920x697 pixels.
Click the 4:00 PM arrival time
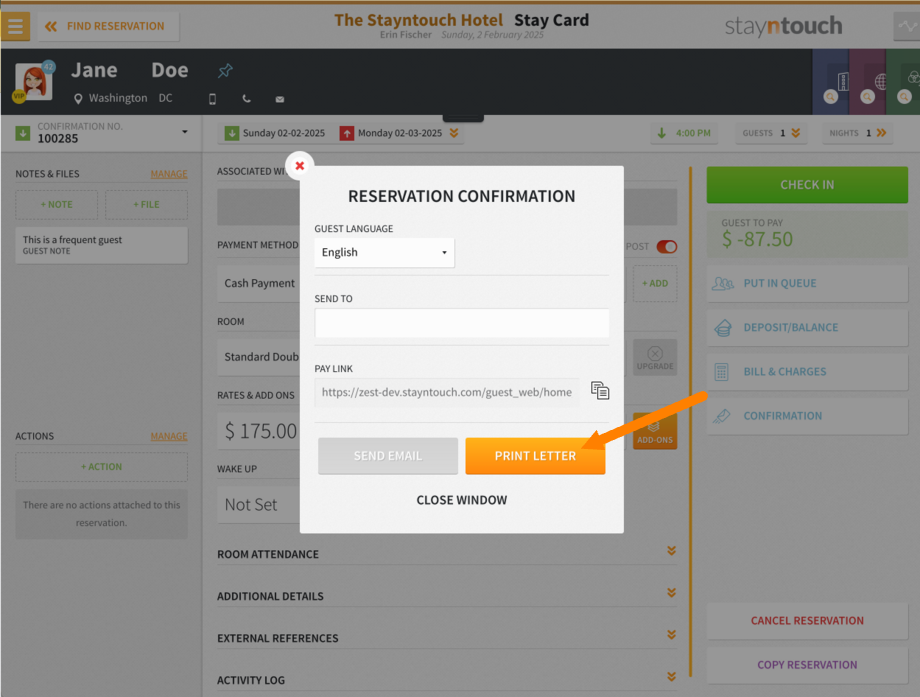684,133
